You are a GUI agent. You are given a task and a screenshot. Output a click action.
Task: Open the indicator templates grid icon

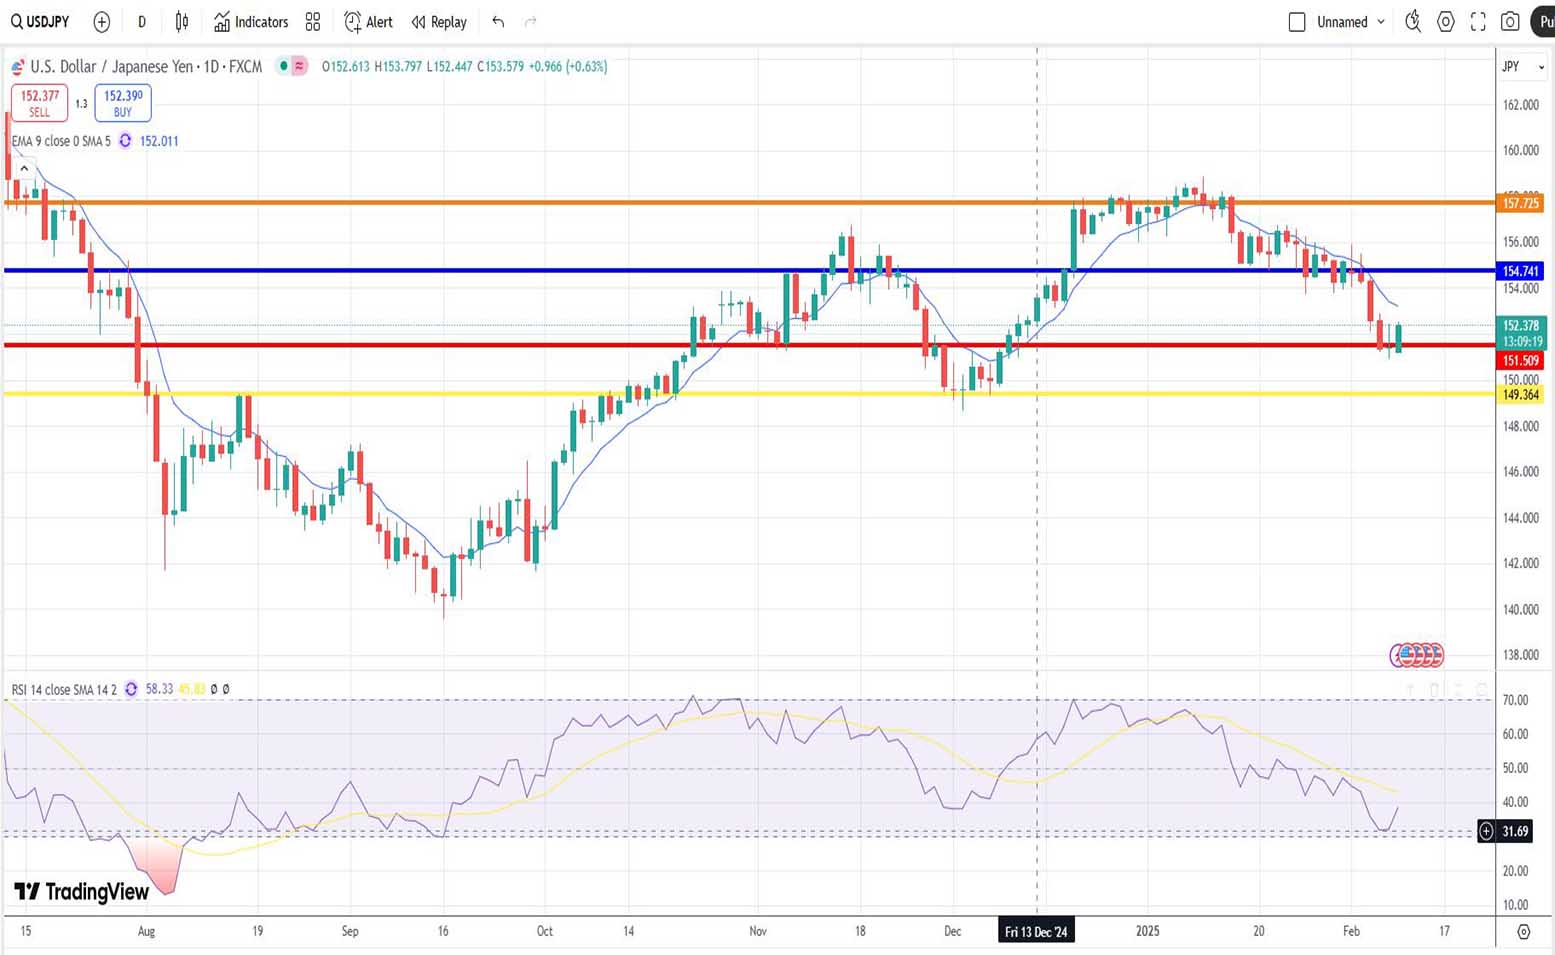[x=313, y=21]
